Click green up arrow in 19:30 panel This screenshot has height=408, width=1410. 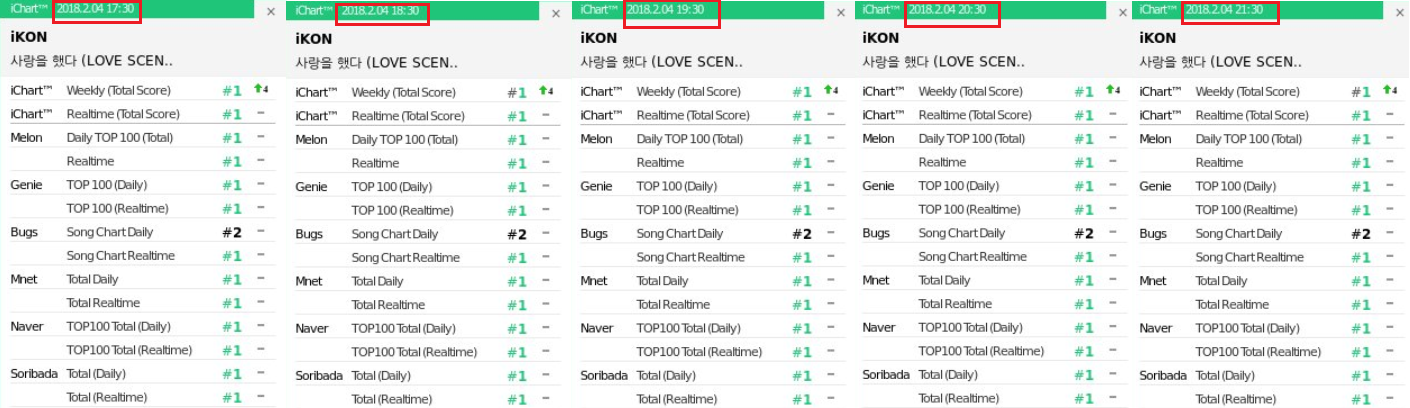point(830,90)
